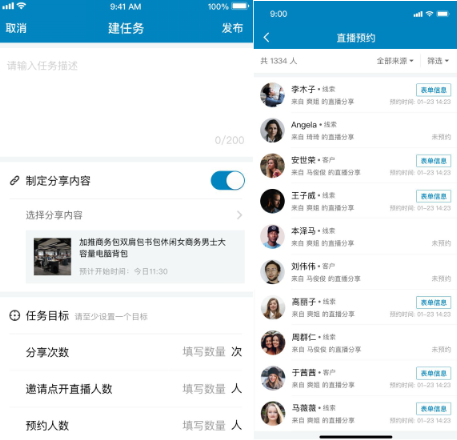Open Angela's profile avatar
The image size is (457, 440).
pos(272,130)
